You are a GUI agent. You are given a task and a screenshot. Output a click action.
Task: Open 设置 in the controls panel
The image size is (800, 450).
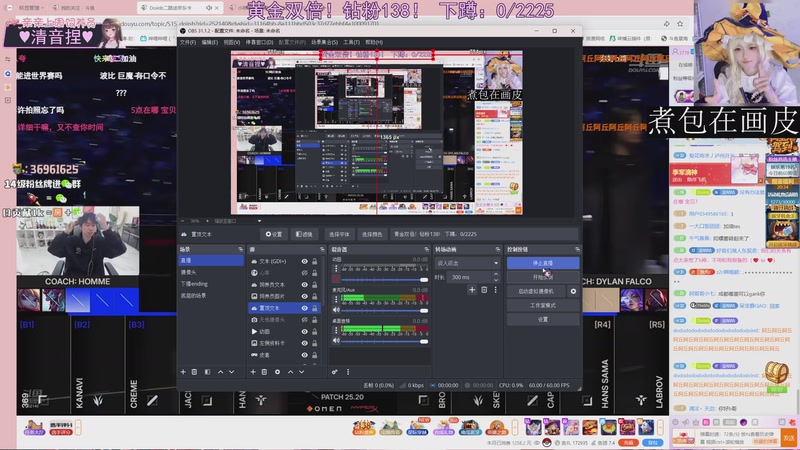pos(543,319)
